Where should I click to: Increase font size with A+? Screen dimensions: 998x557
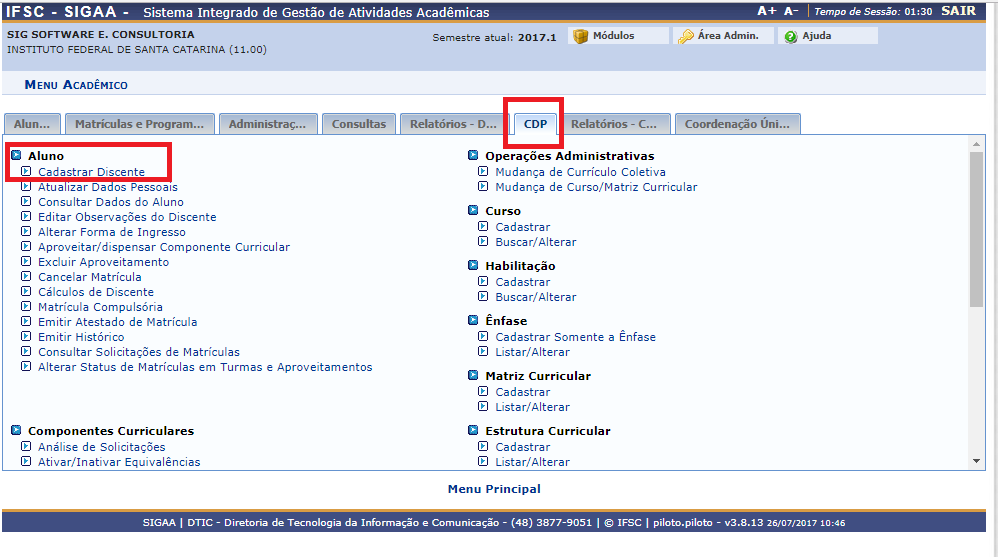point(766,11)
